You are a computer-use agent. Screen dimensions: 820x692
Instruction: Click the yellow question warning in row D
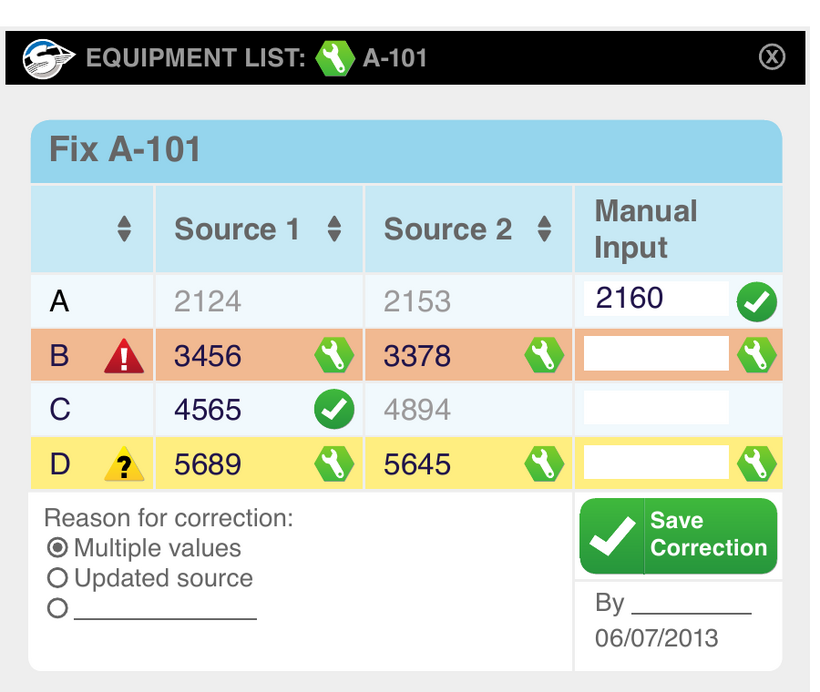point(124,463)
